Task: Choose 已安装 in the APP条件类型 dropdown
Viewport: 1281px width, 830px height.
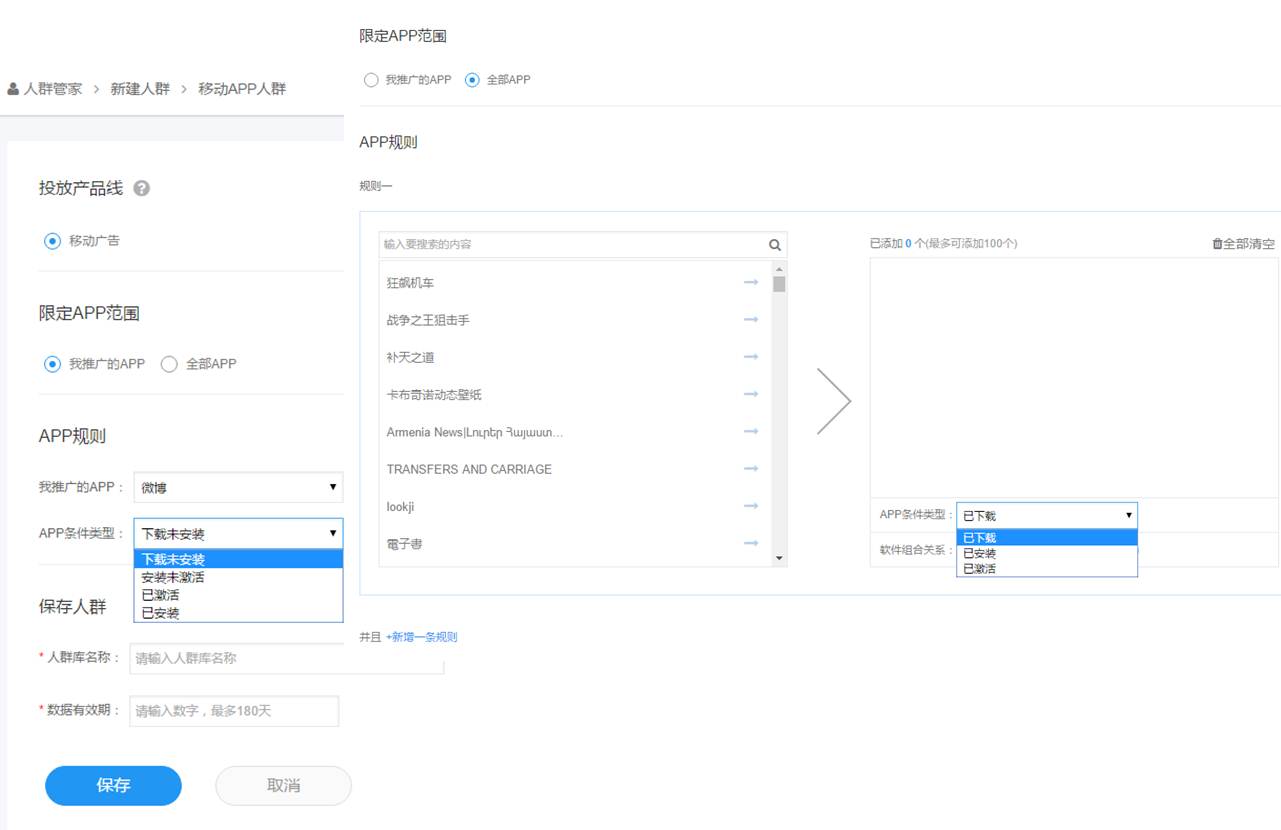Action: click(981, 553)
